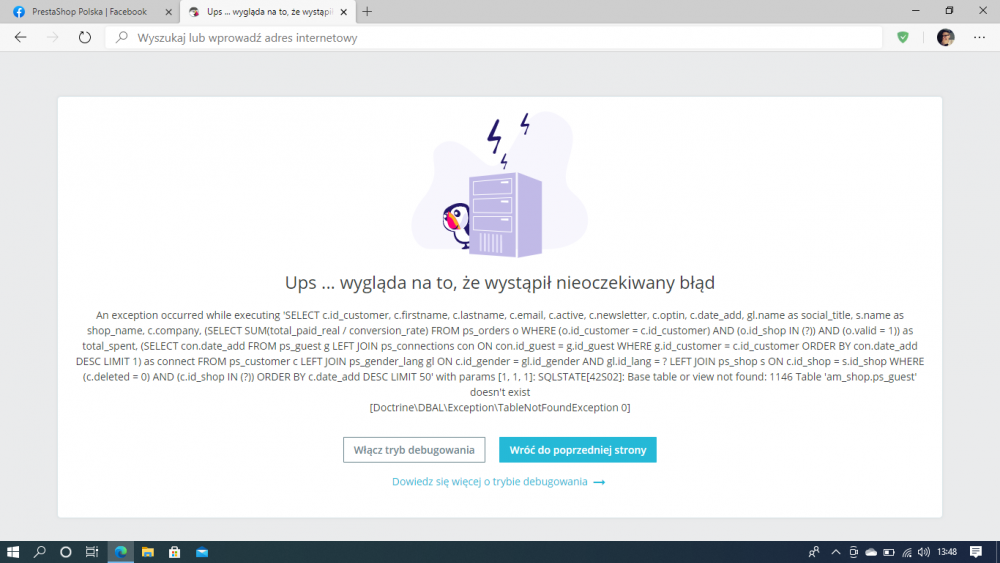The height and width of the screenshot is (563, 1000).
Task: Open the green shield tracking protection icon
Action: [902, 38]
